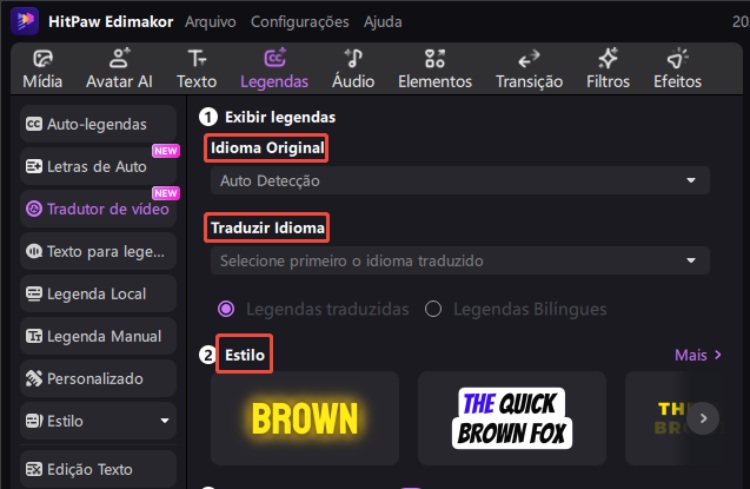
Task: Show next subtitle styles with arrow
Action: [703, 418]
